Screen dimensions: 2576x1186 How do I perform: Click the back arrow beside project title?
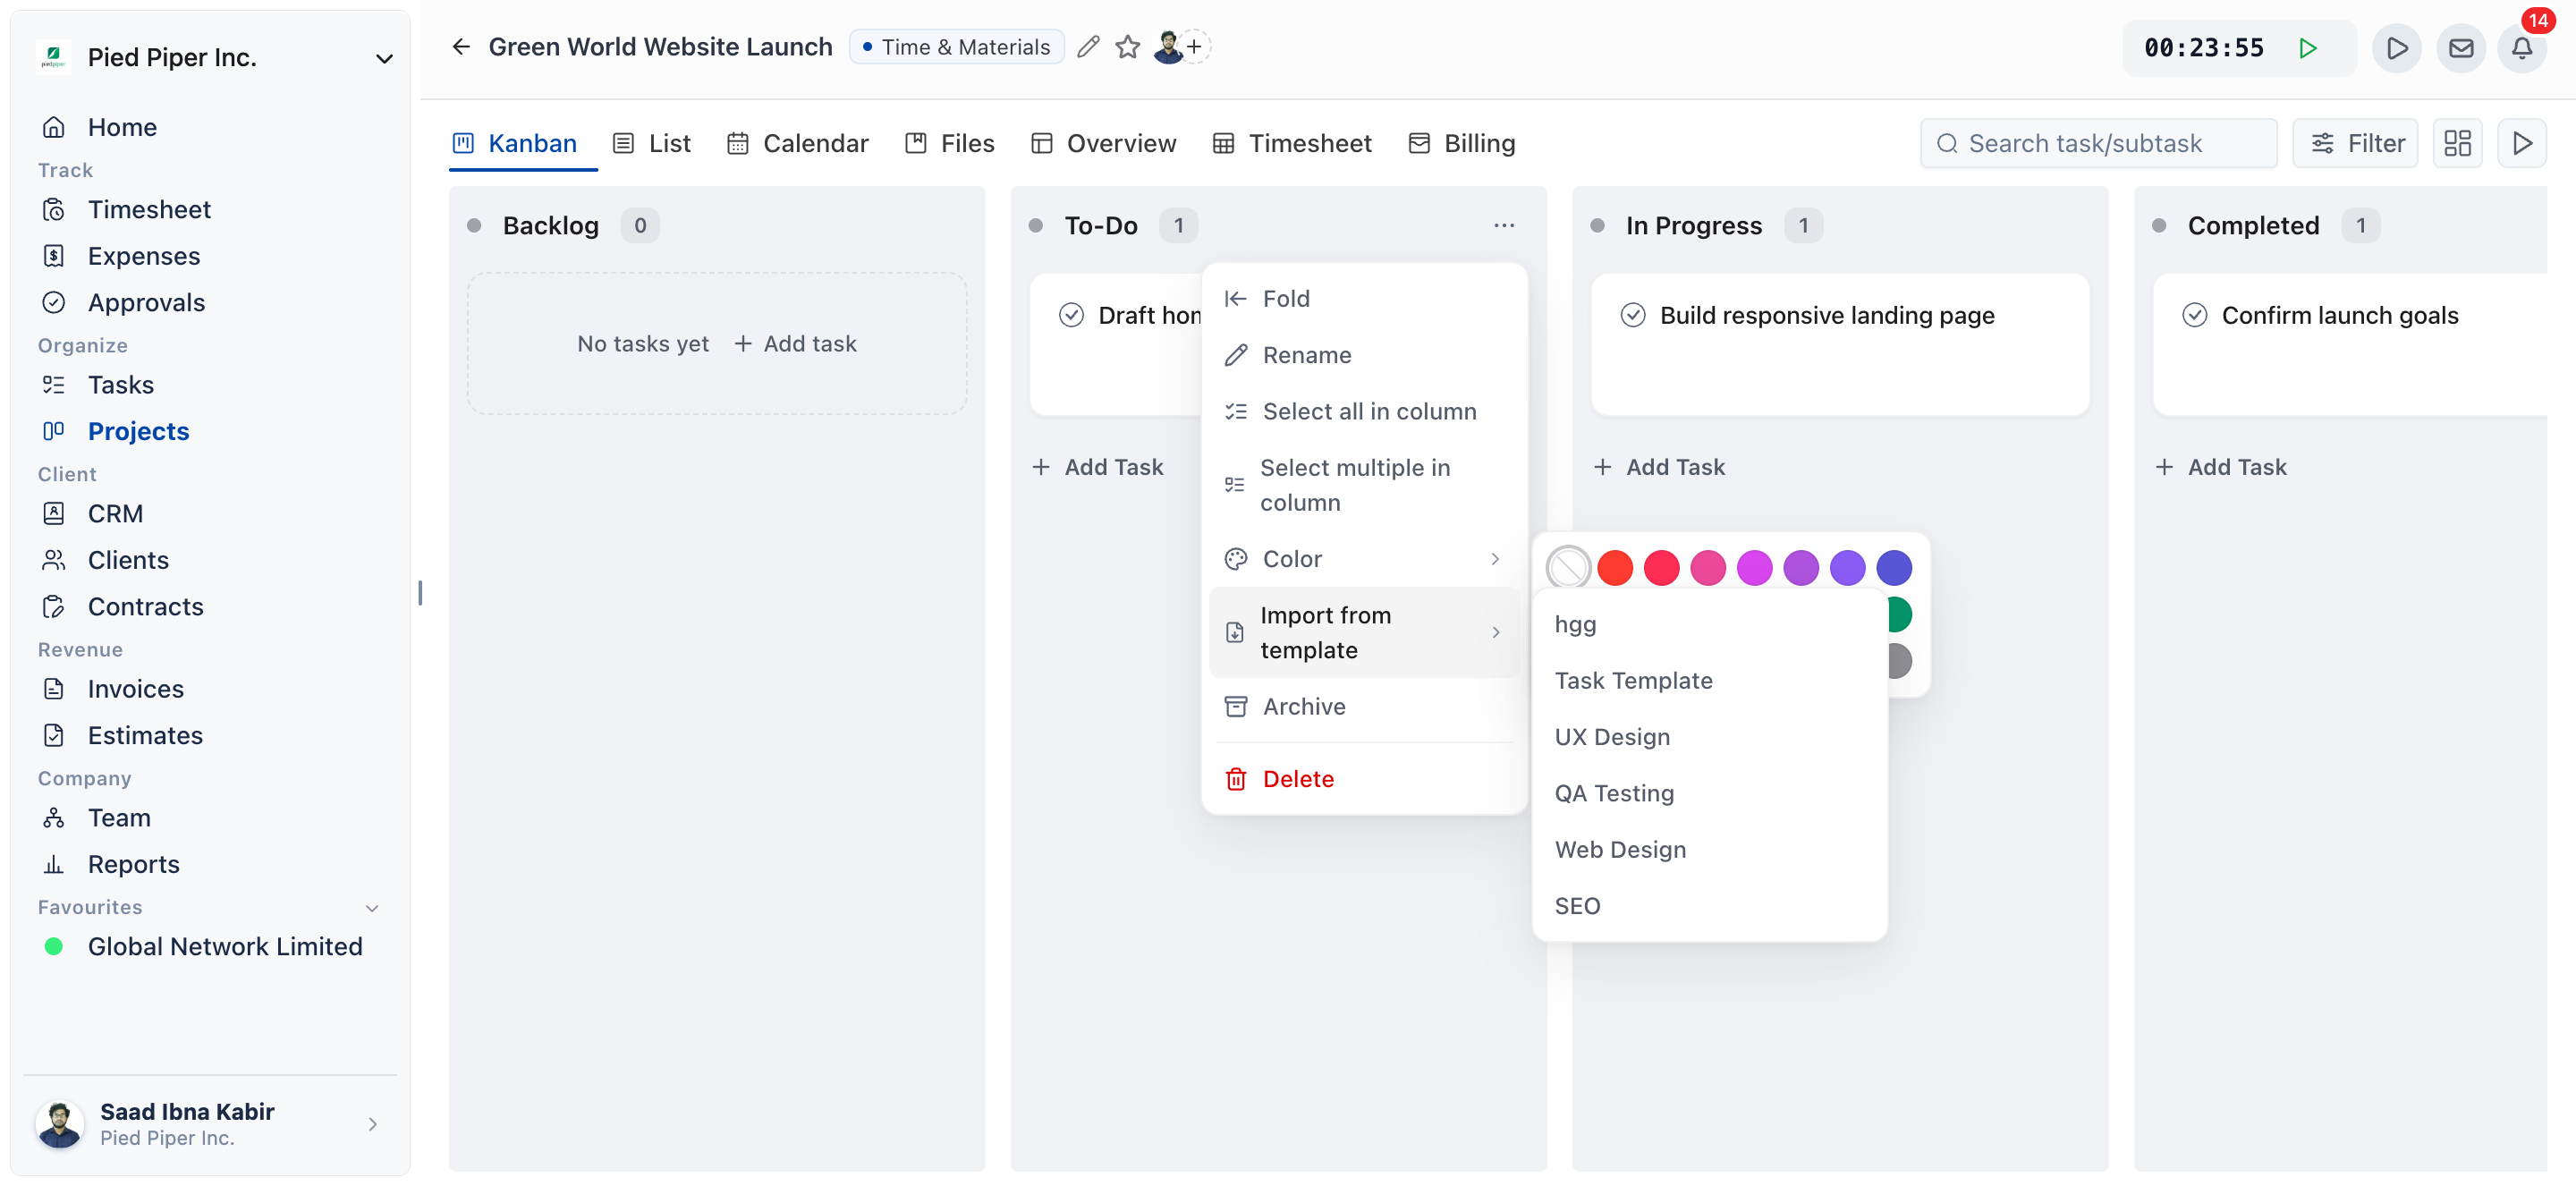coord(461,47)
